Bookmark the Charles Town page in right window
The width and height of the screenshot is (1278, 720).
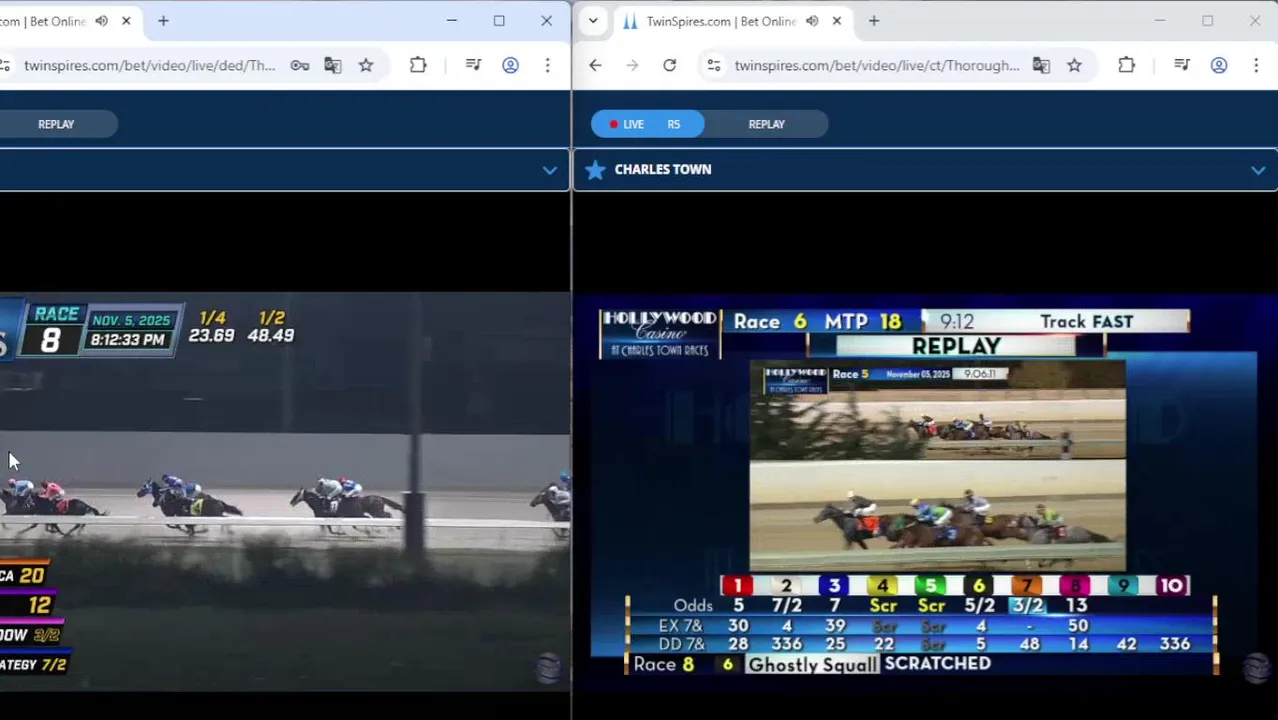coord(1074,65)
